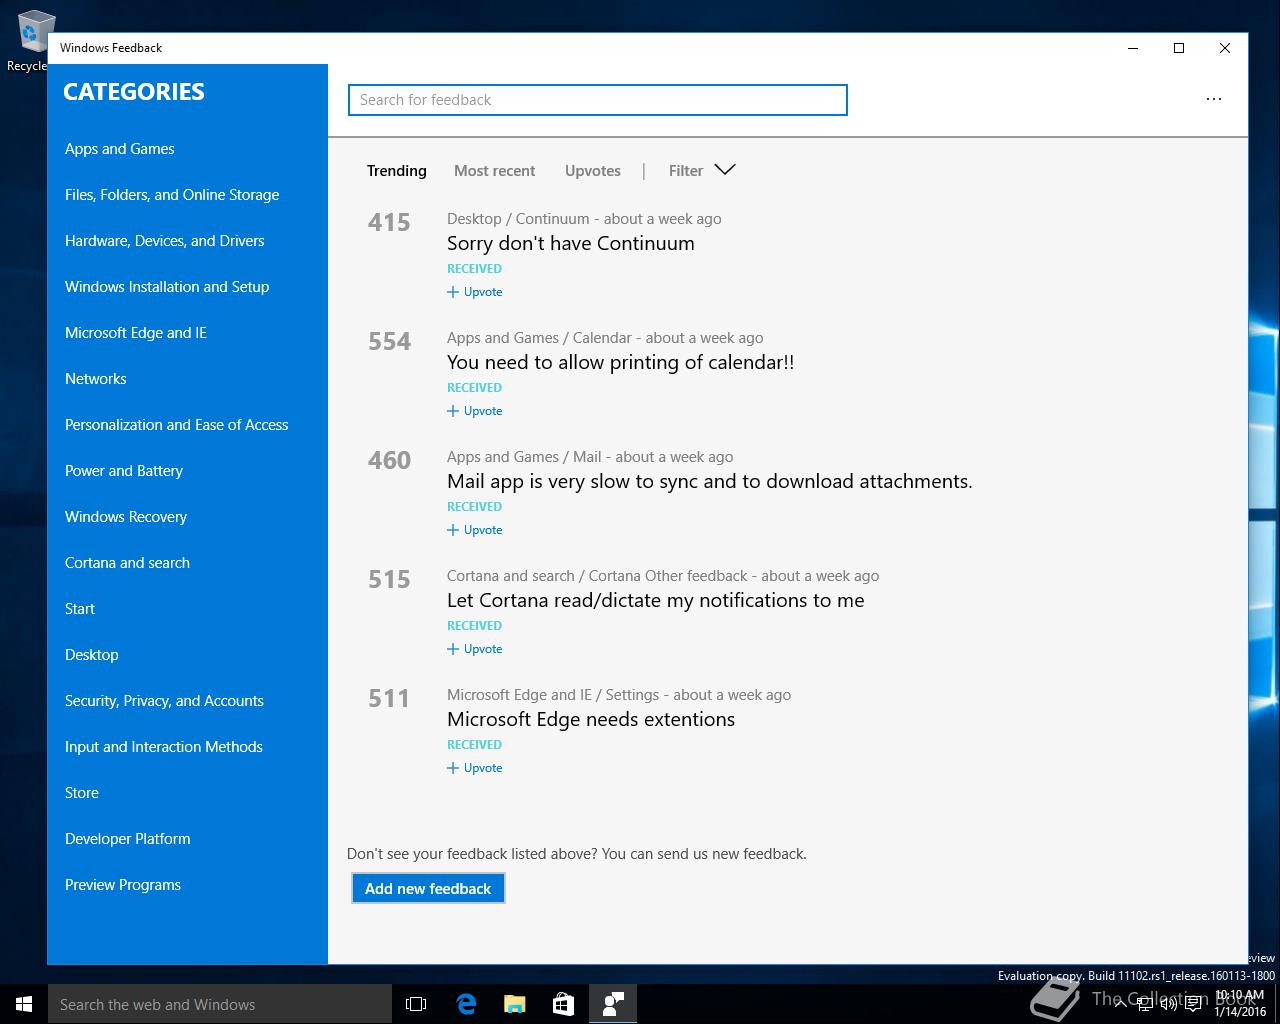Viewport: 1280px width, 1024px height.
Task: Open Personalization and Ease of Access category
Action: [177, 425]
